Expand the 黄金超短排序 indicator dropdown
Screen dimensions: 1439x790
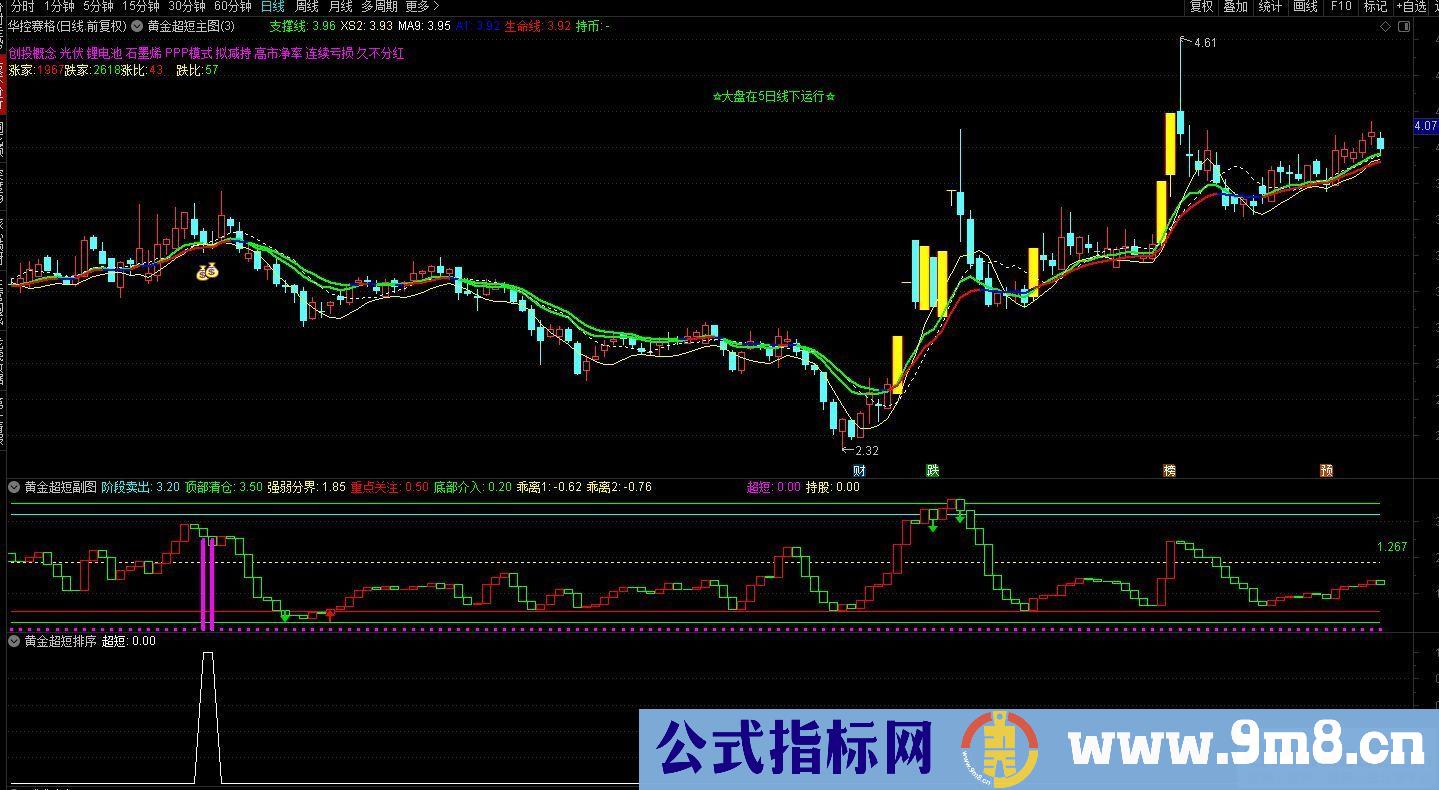point(14,641)
